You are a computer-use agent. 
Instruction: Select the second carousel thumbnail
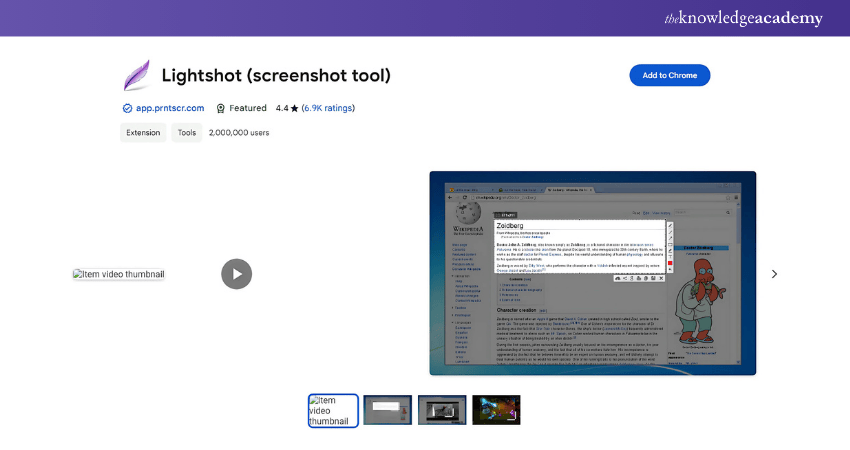[387, 410]
